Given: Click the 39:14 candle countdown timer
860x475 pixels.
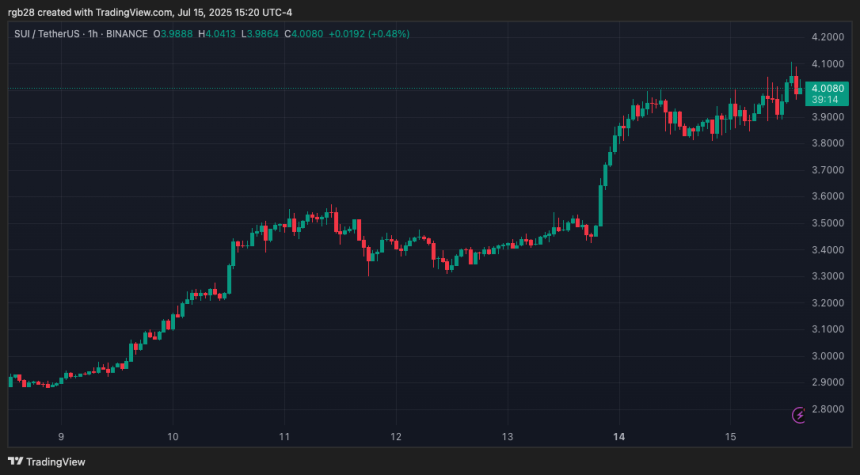Looking at the screenshot, I should coord(828,100).
